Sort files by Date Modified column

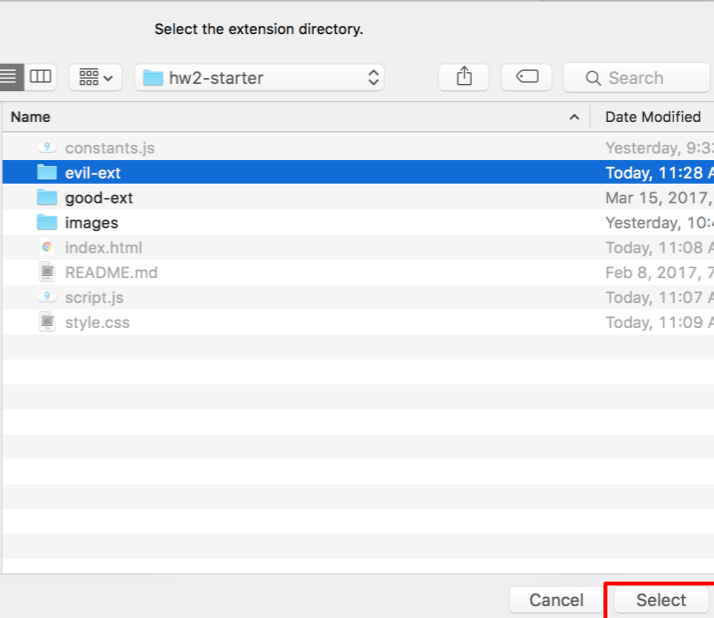pos(653,117)
